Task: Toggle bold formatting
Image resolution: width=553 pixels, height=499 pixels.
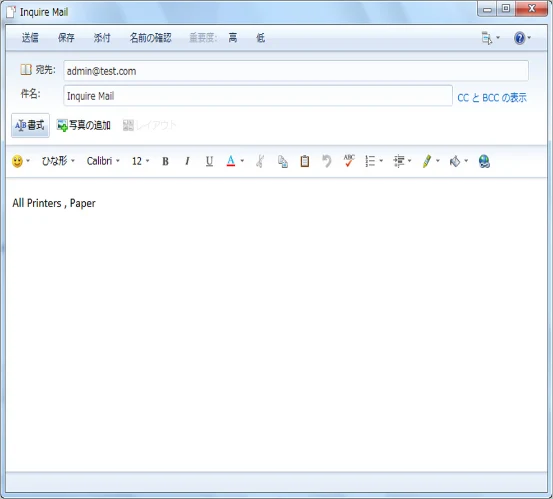Action: point(165,161)
